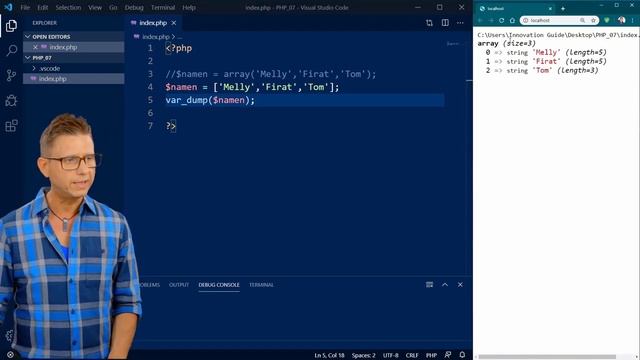Go to browser home page

(x=512, y=20)
